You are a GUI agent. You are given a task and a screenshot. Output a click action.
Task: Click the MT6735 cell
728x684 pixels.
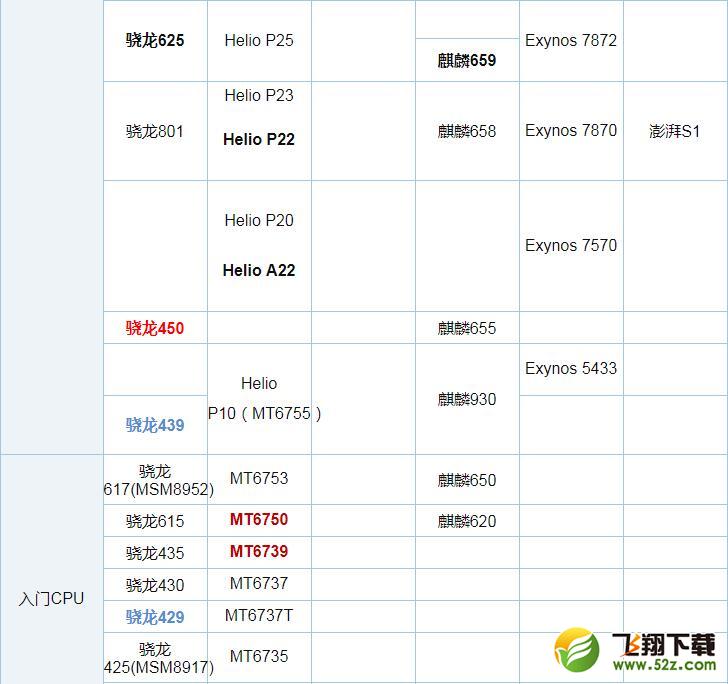pos(259,656)
